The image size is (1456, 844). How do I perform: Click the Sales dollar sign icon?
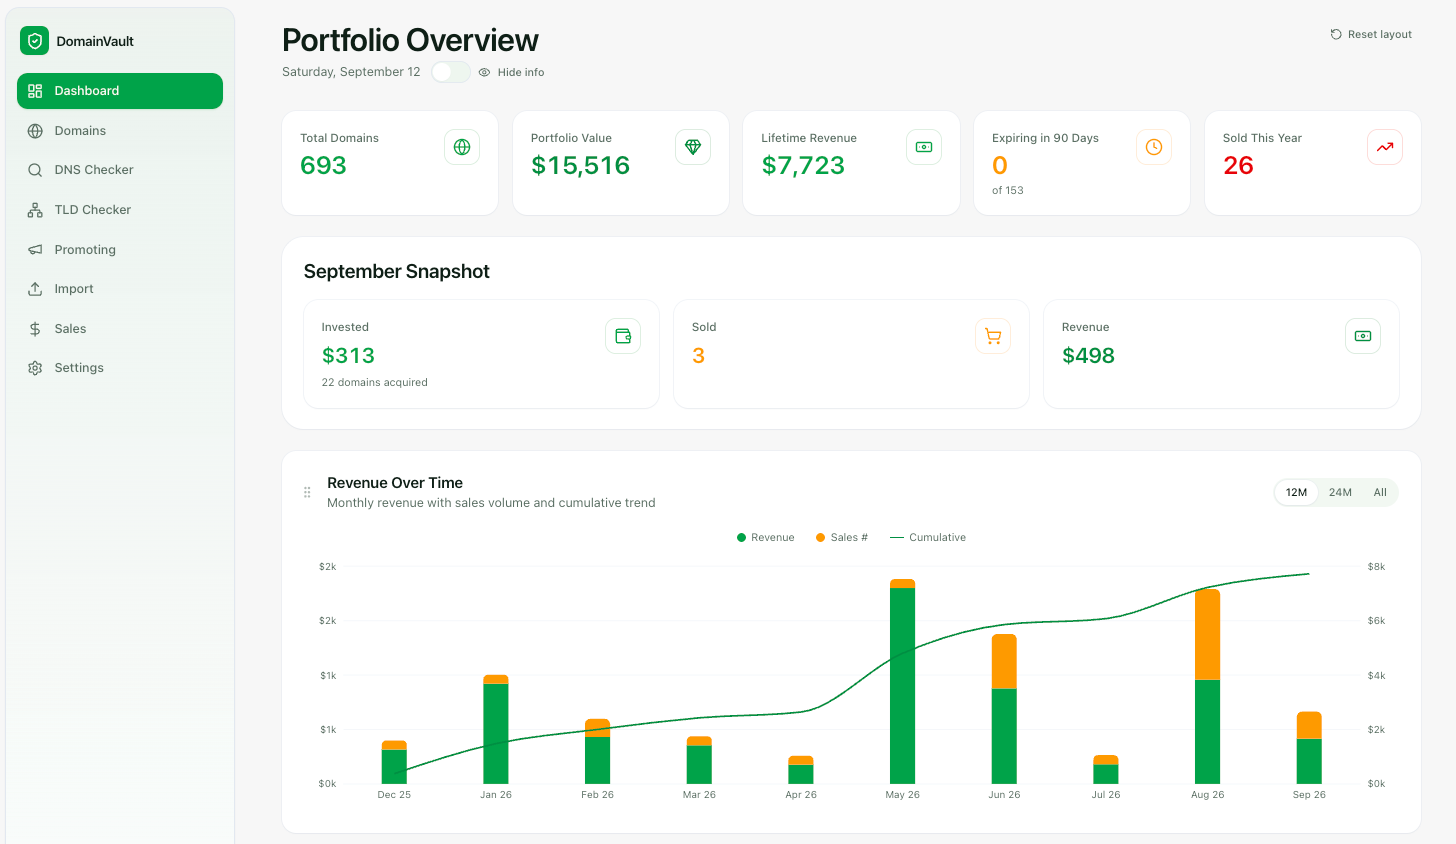(x=35, y=329)
